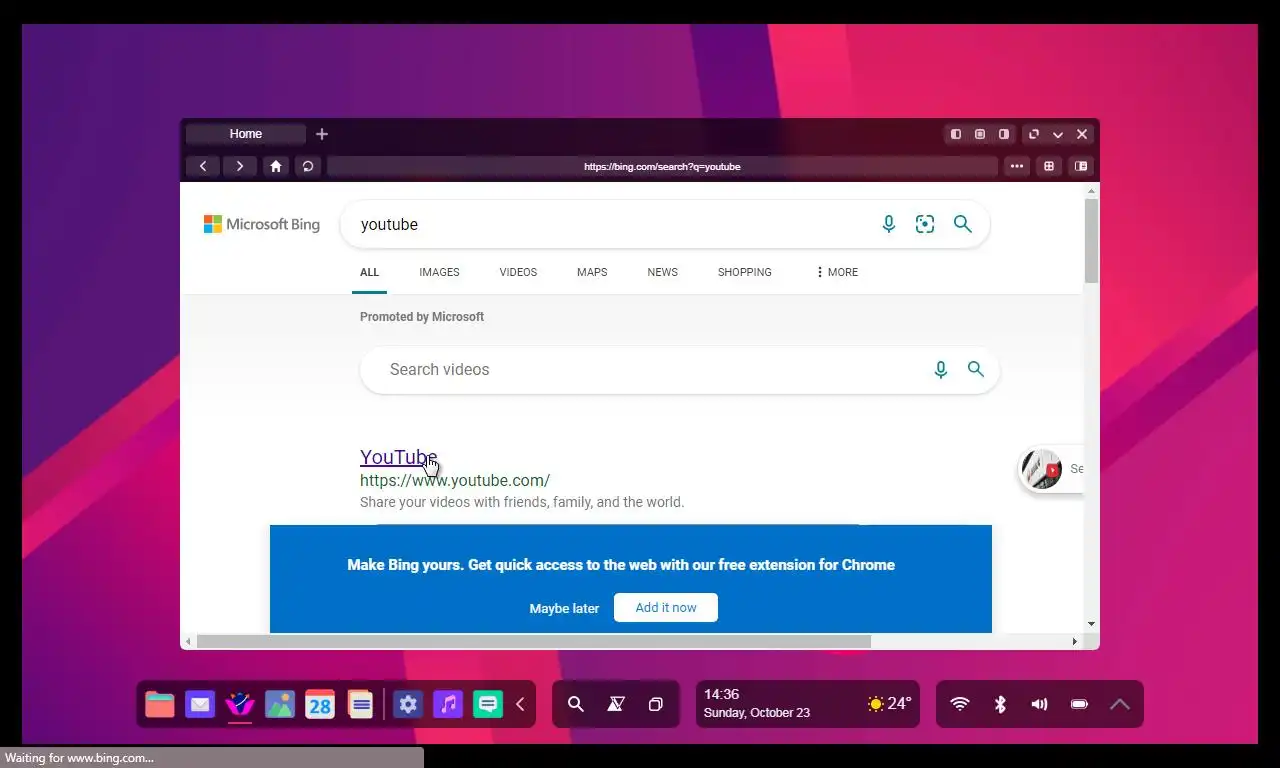Open the Notes app in the dock
The width and height of the screenshot is (1280, 768).
[361, 705]
